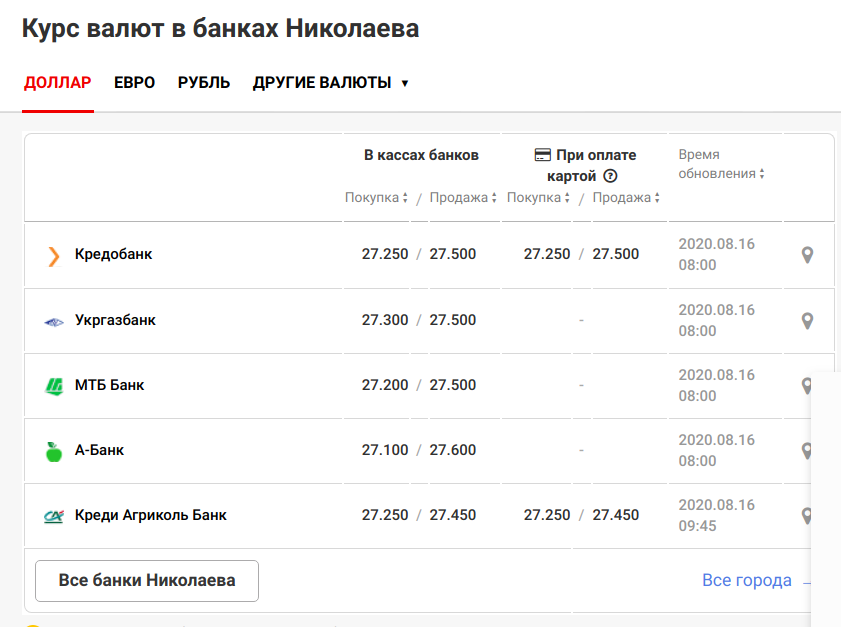The width and height of the screenshot is (841, 627).
Task: Select МТБ Банк buy rate 27.200
Action: pos(385,385)
